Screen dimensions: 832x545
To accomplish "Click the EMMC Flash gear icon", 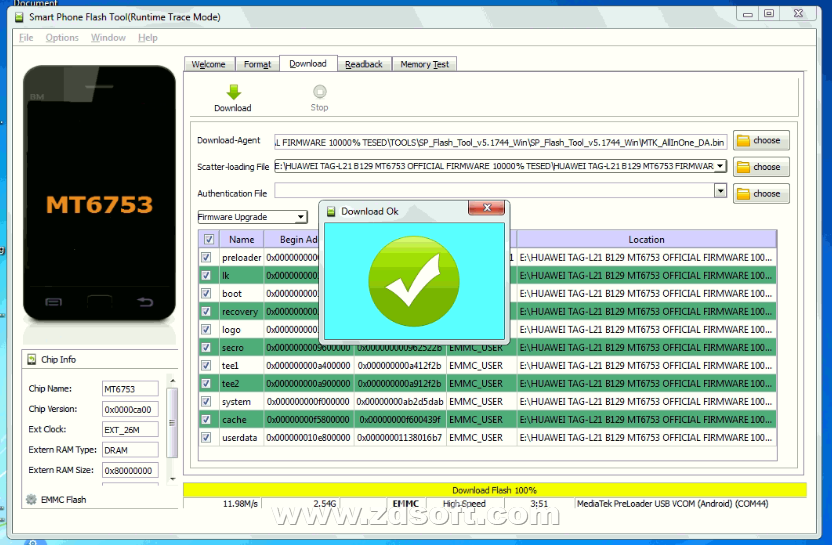I will pos(31,499).
